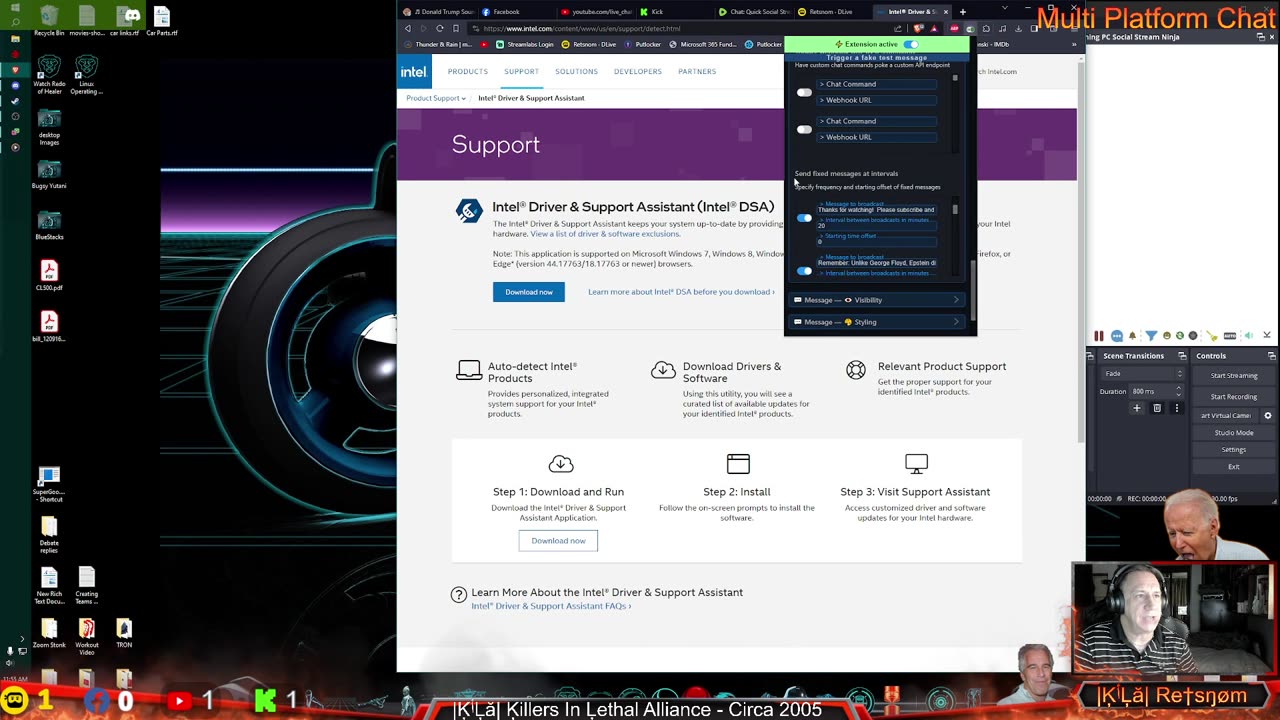Click the bookmark icon beside the address bar

[x=456, y=28]
